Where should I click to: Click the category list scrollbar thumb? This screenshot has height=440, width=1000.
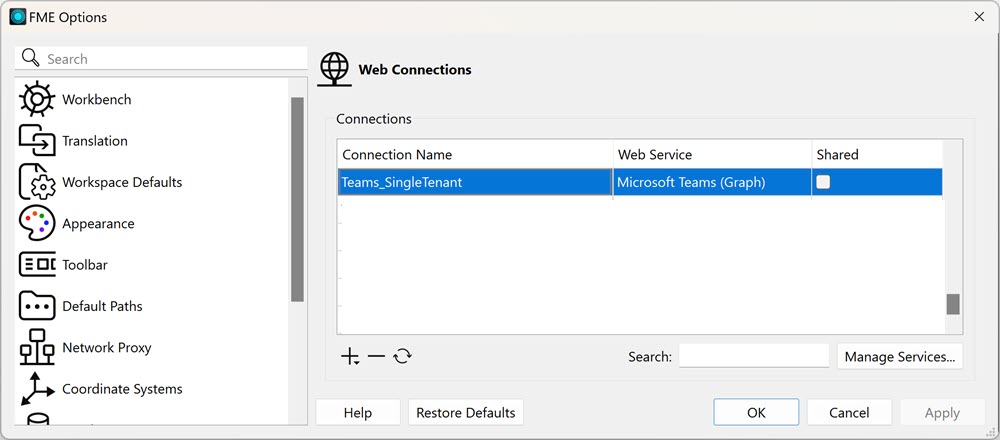coord(297,199)
